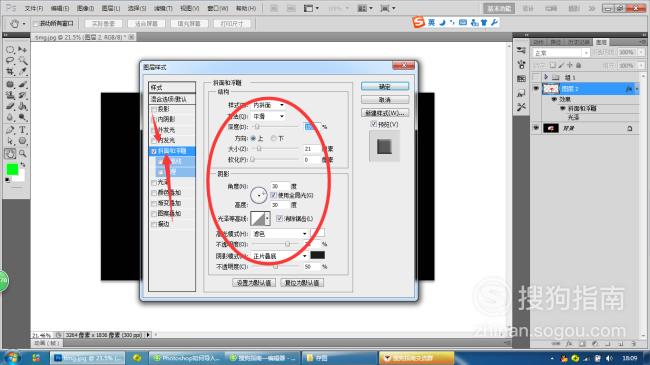Open the 样式 内斜面 dropdown
650x365 pixels.
tap(268, 105)
